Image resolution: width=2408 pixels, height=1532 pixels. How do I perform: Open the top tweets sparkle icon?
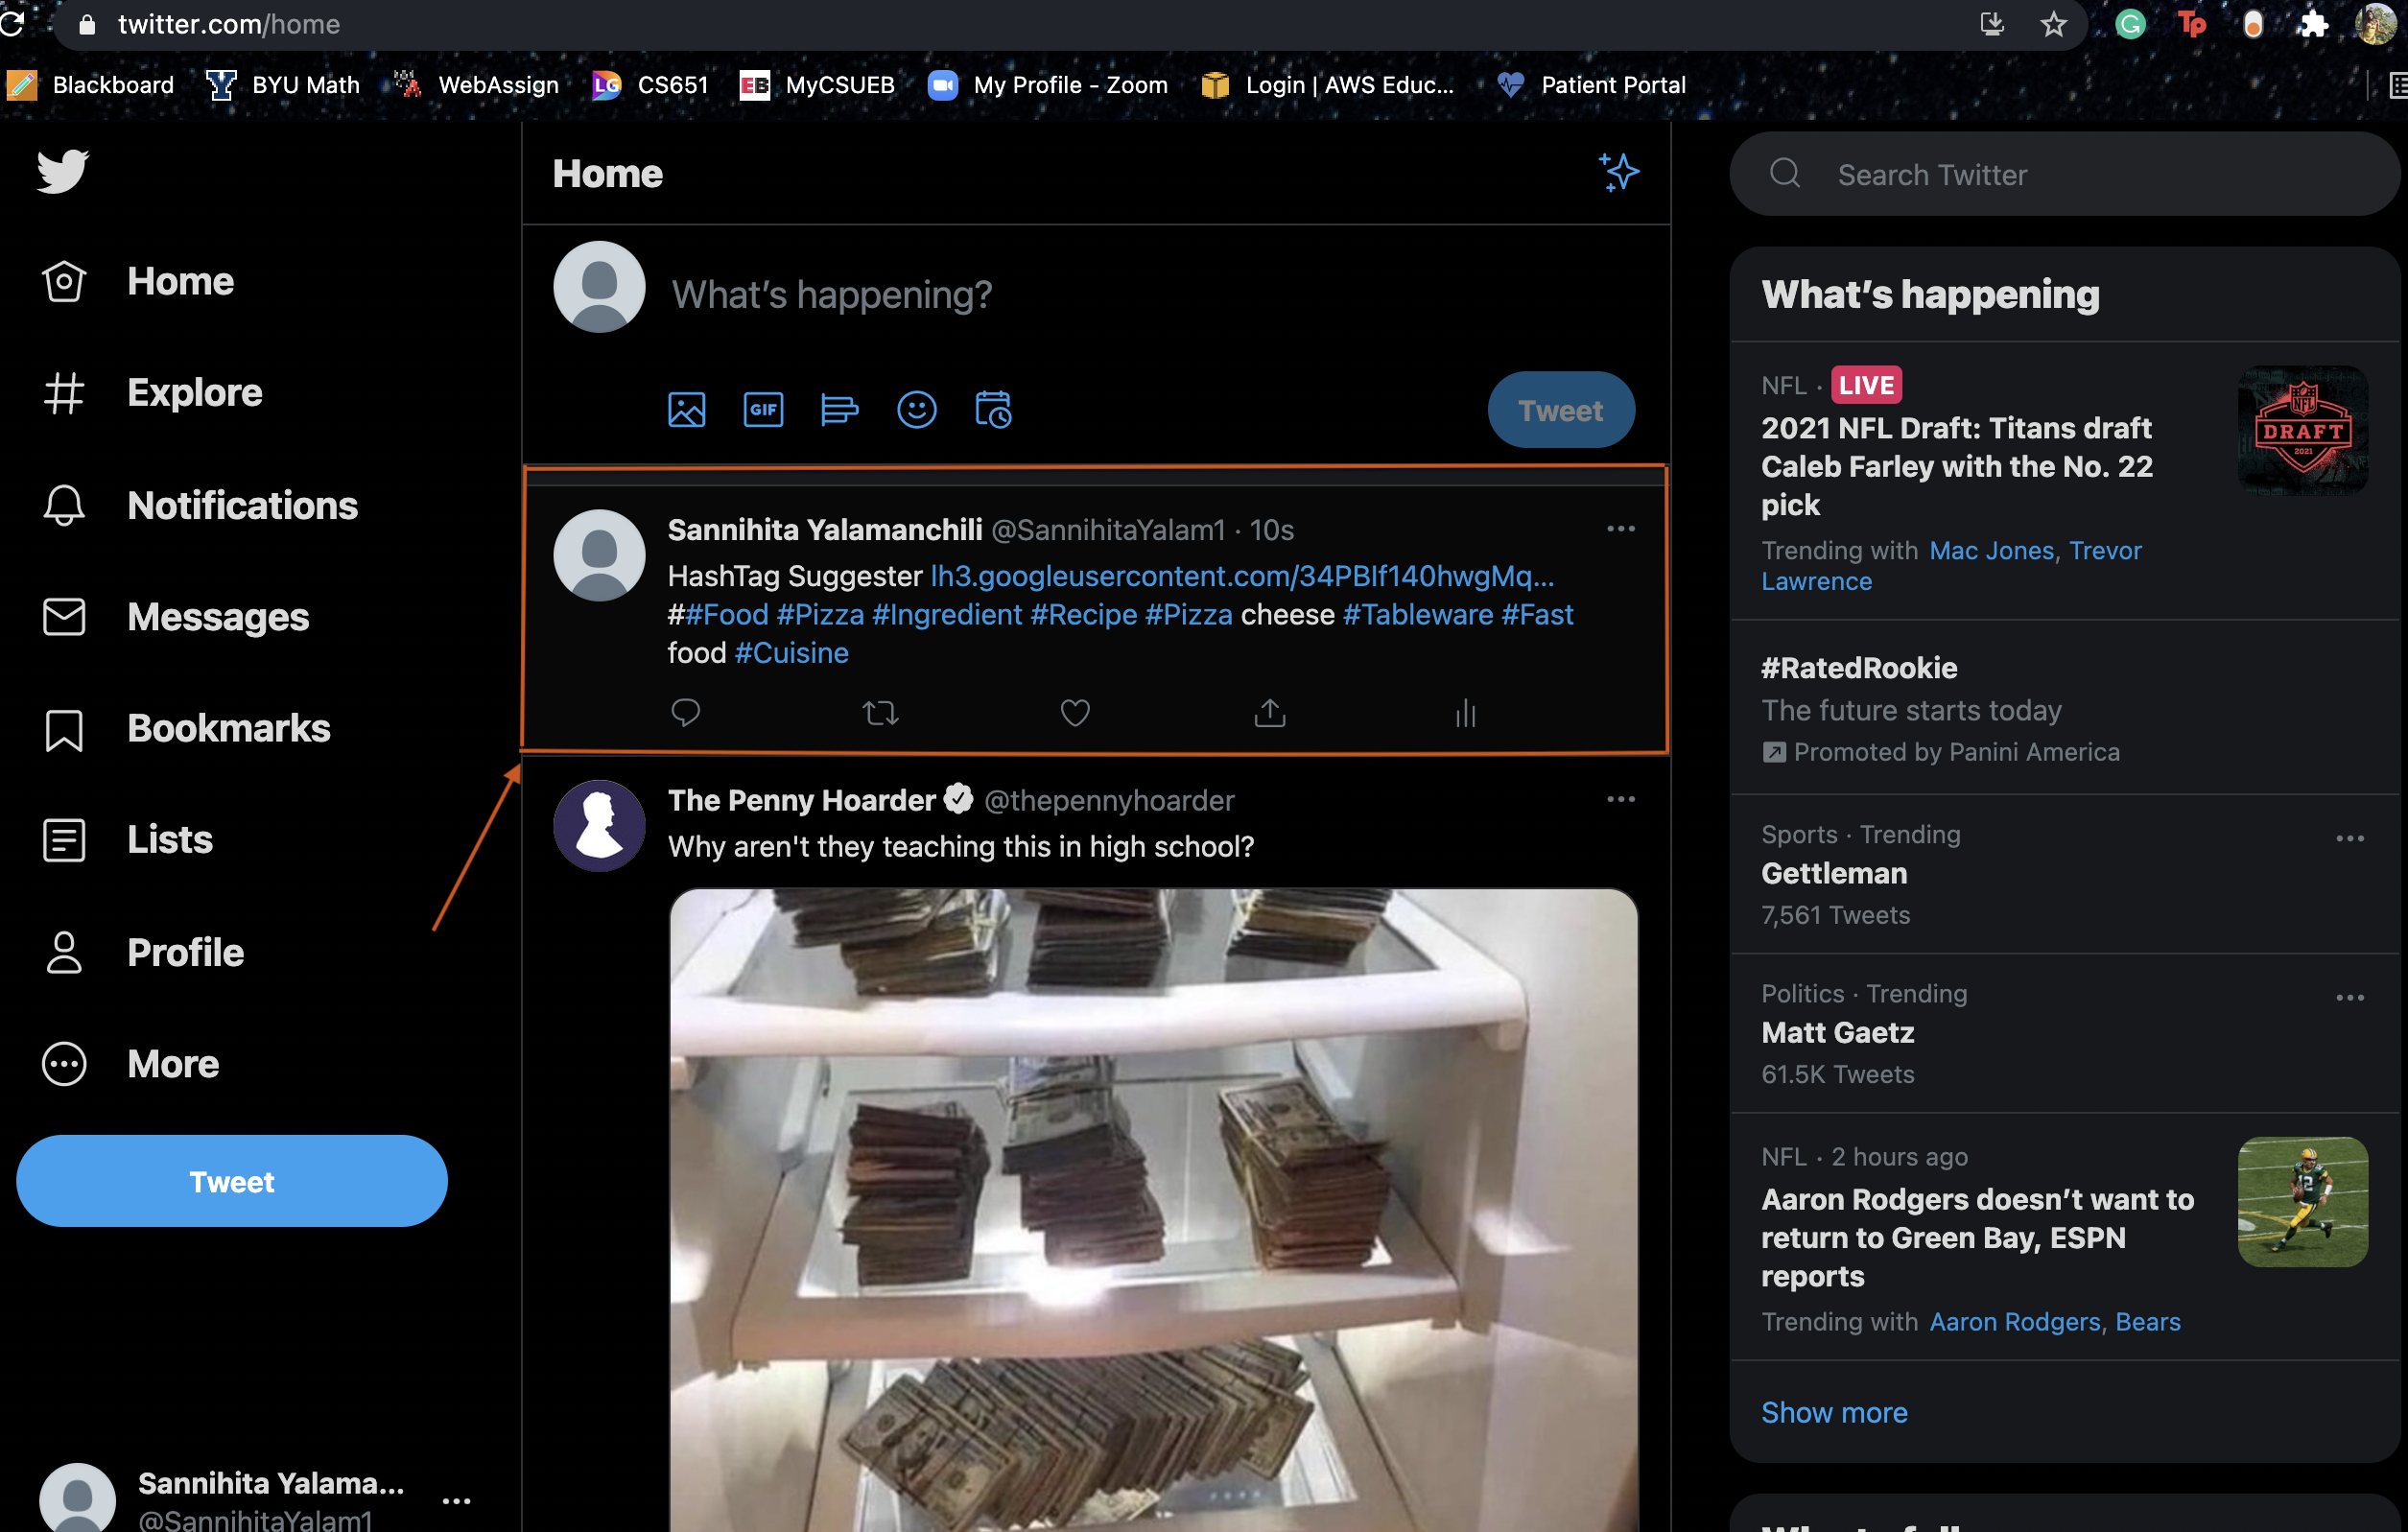coord(1618,173)
